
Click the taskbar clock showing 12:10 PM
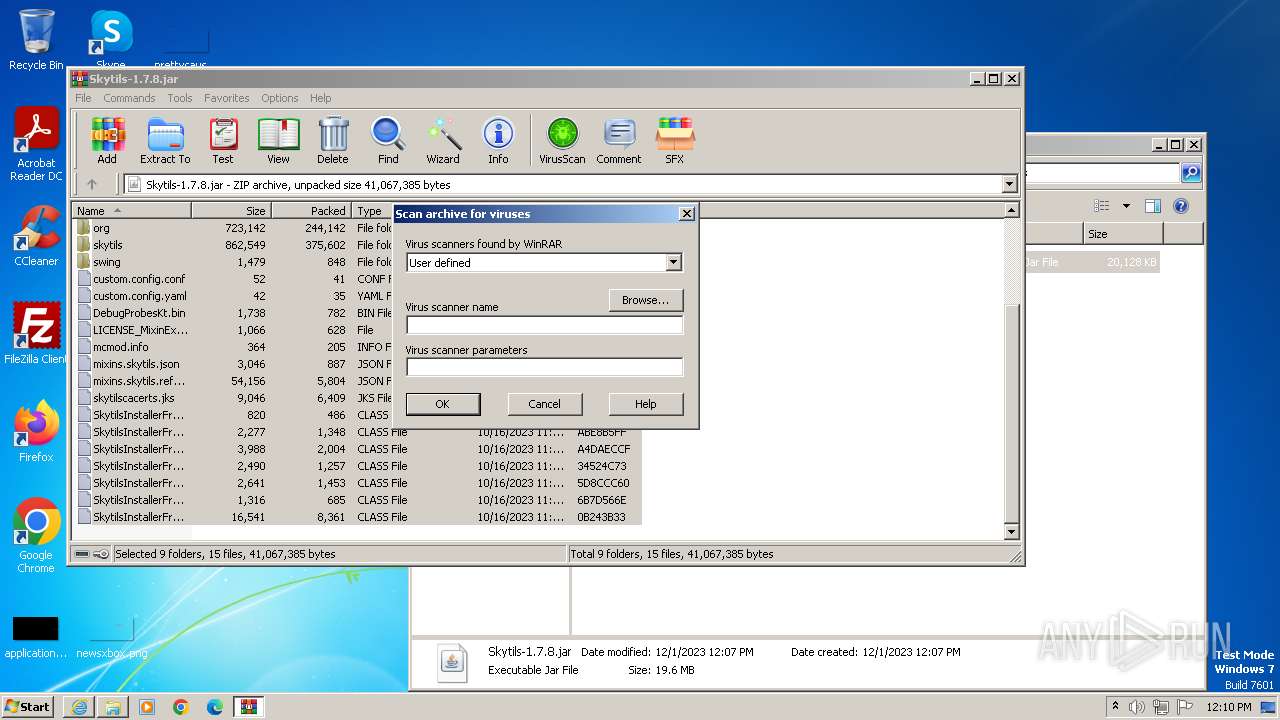[1229, 707]
